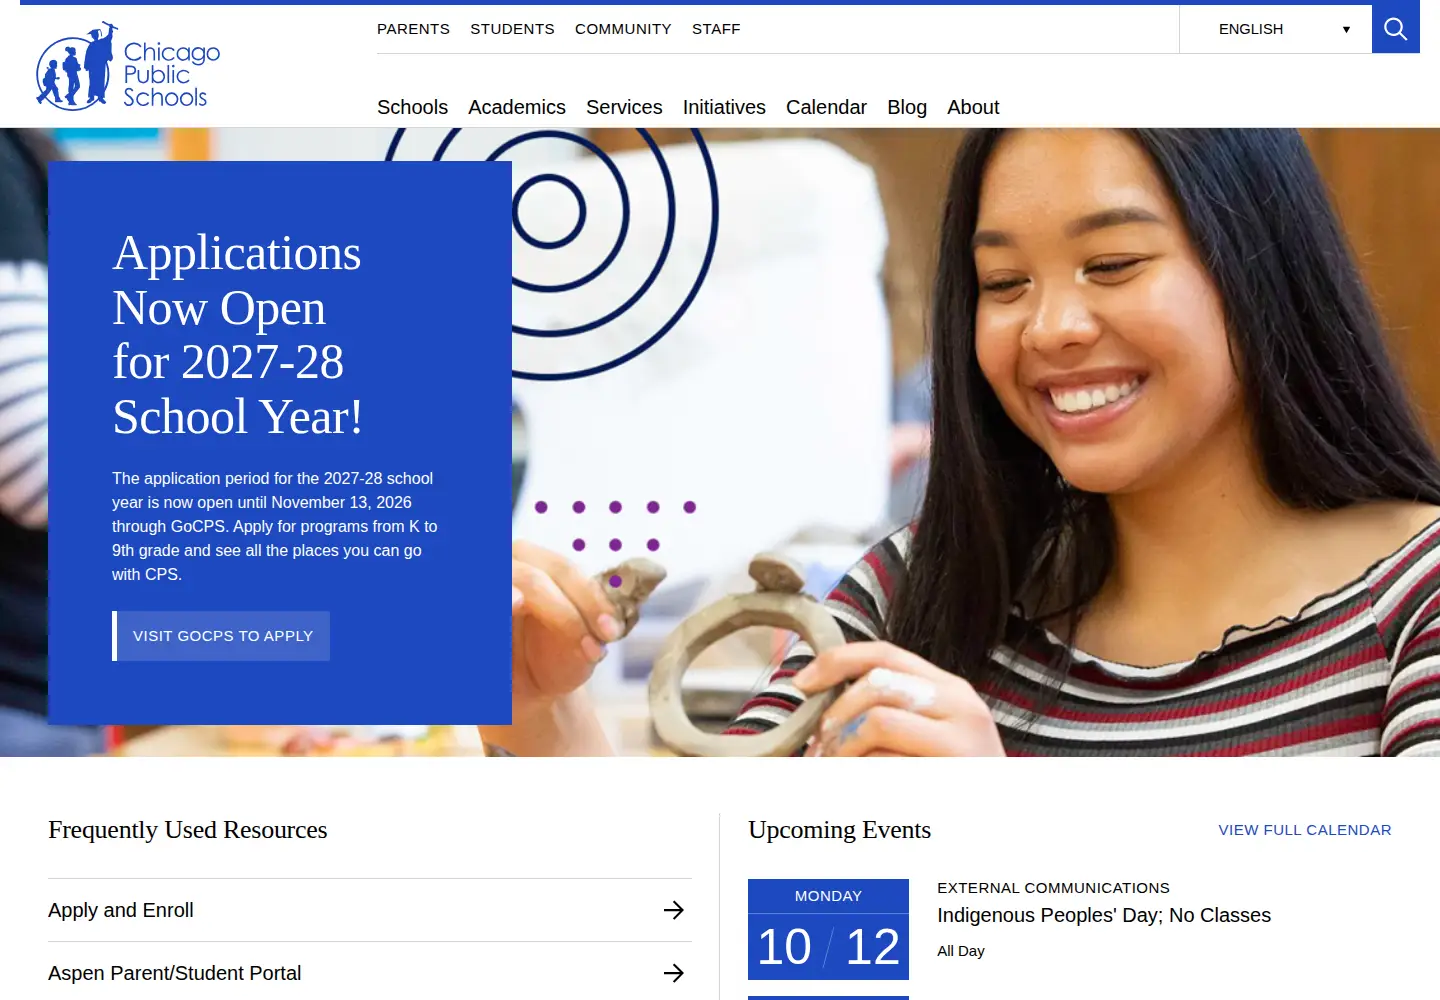Go to the Community section
Screen dimensions: 1440x1000
[623, 29]
